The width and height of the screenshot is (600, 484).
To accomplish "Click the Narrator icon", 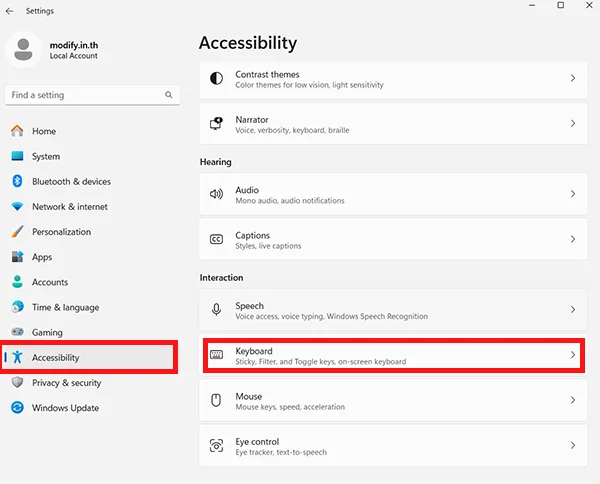I will click(x=216, y=123).
